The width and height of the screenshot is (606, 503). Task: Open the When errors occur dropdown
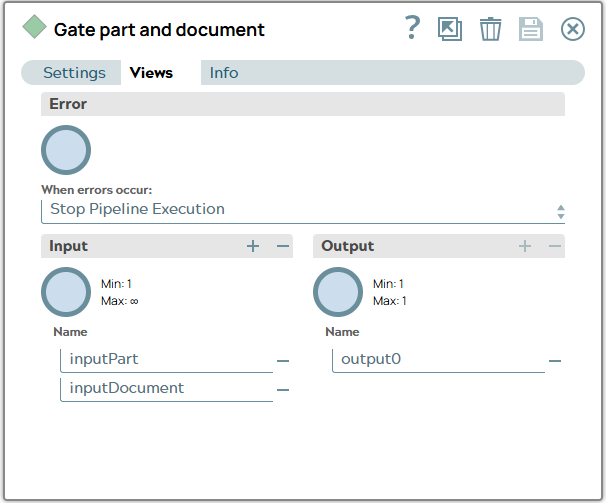303,211
